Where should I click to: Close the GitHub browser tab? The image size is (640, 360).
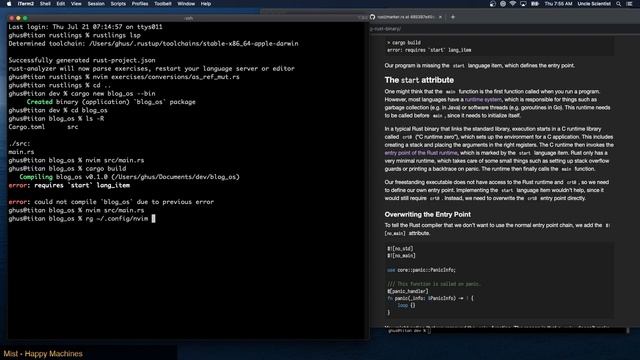point(440,17)
